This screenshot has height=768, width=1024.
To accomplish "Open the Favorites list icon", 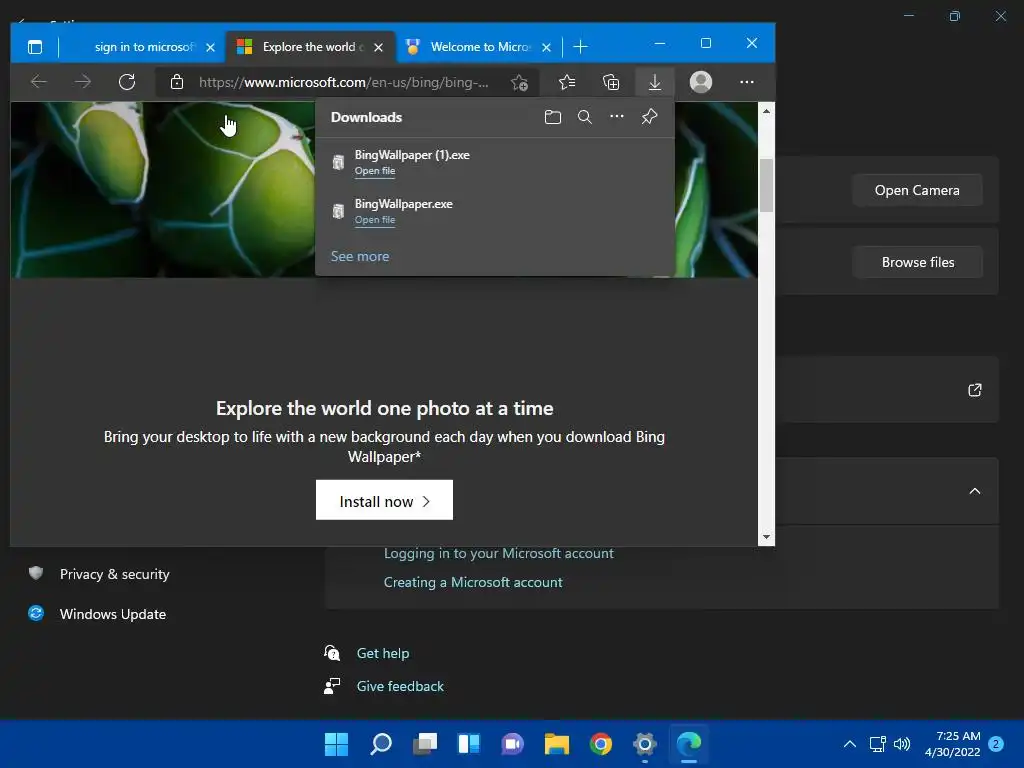I will pos(567,82).
